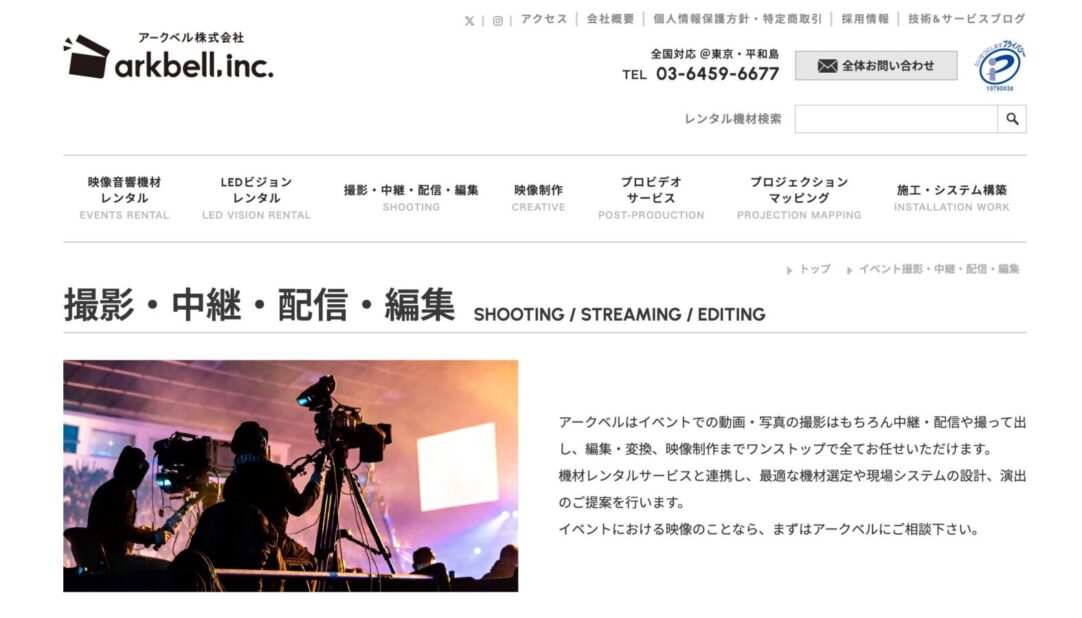Select 映像音響機材レンタル menu item
This screenshot has width=1082, height=618.
point(124,197)
